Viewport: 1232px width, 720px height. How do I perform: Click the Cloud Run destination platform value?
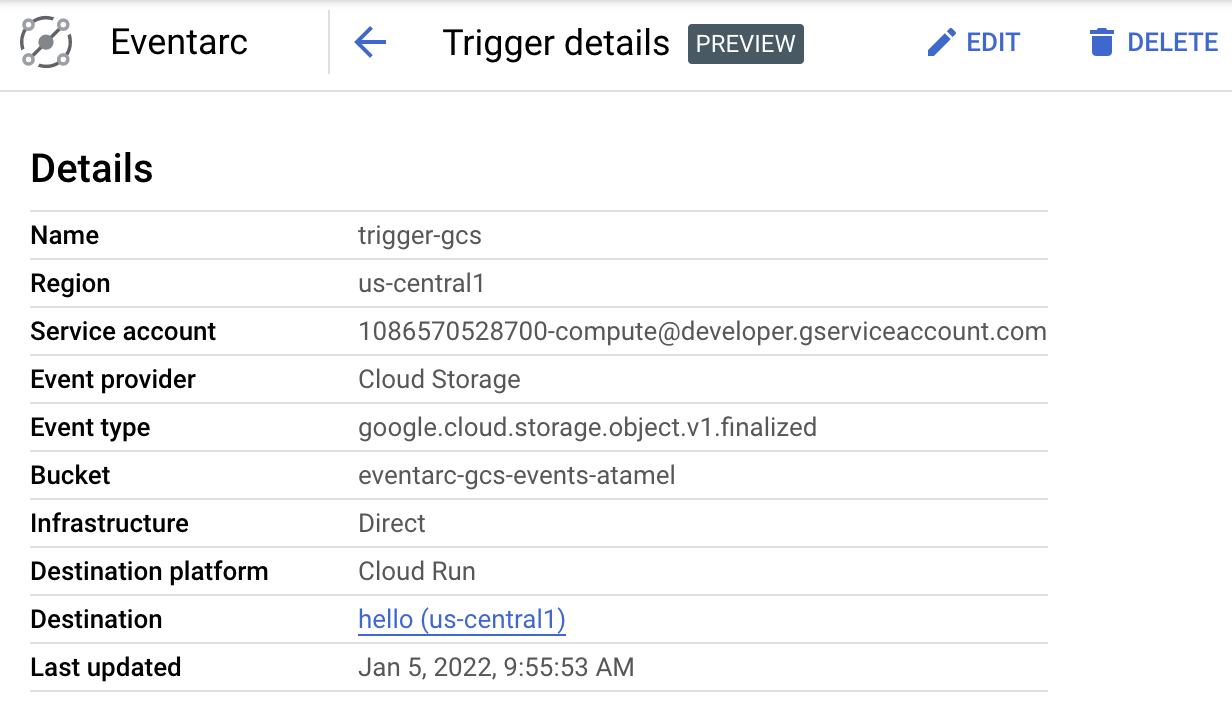click(416, 572)
